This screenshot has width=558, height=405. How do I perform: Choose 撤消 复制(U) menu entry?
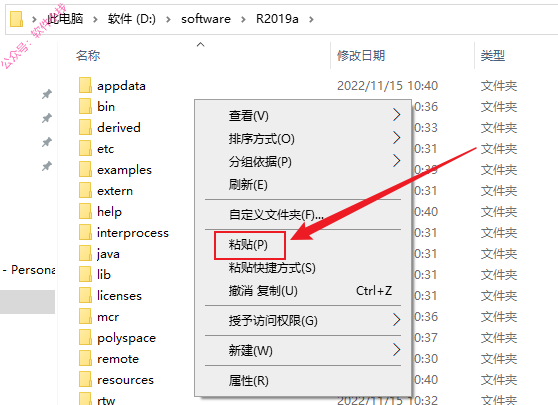(263, 291)
